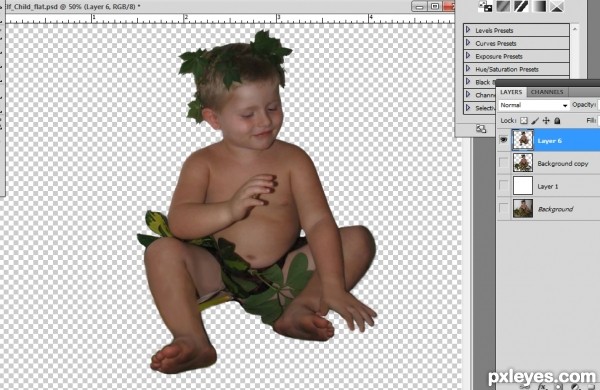Click the horizontal ruler at mark 2
600x390 pixels.
coord(185,18)
